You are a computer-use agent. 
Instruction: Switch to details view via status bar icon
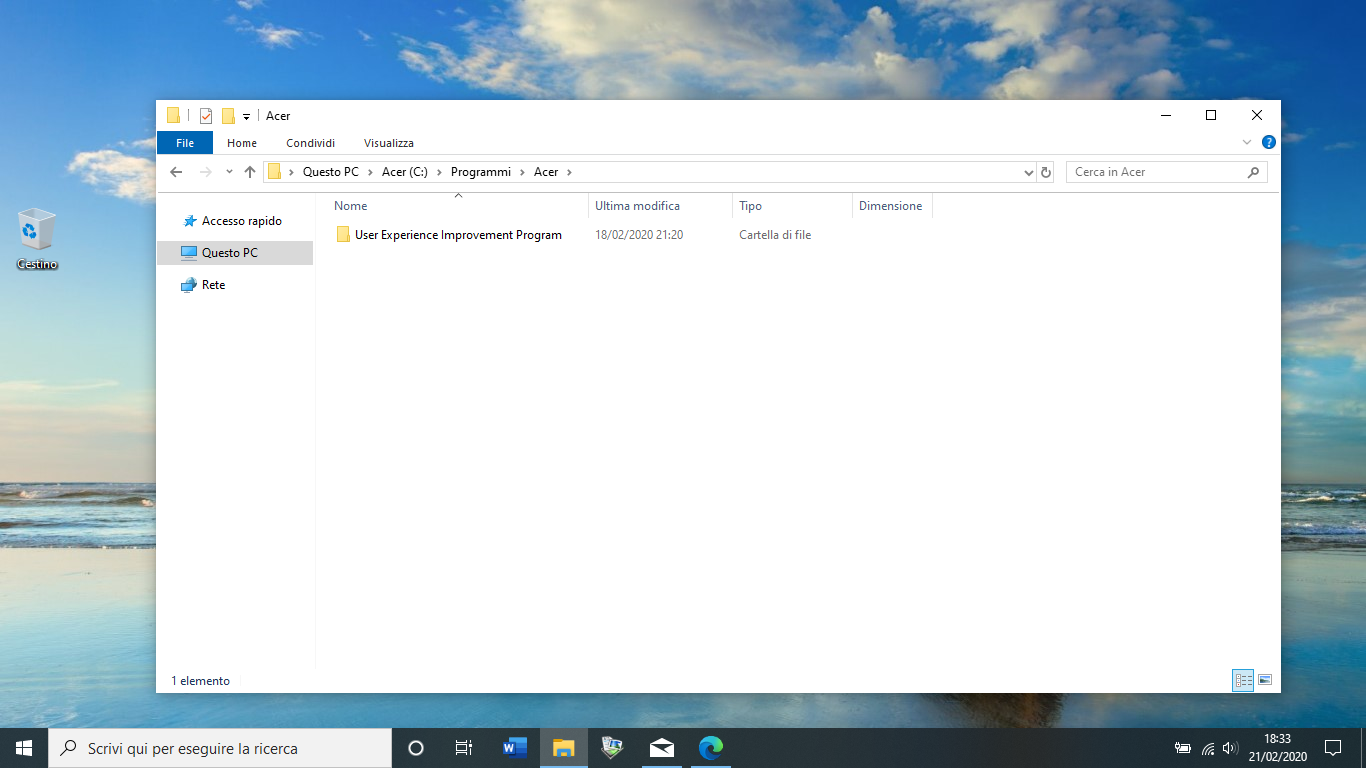coord(1242,680)
